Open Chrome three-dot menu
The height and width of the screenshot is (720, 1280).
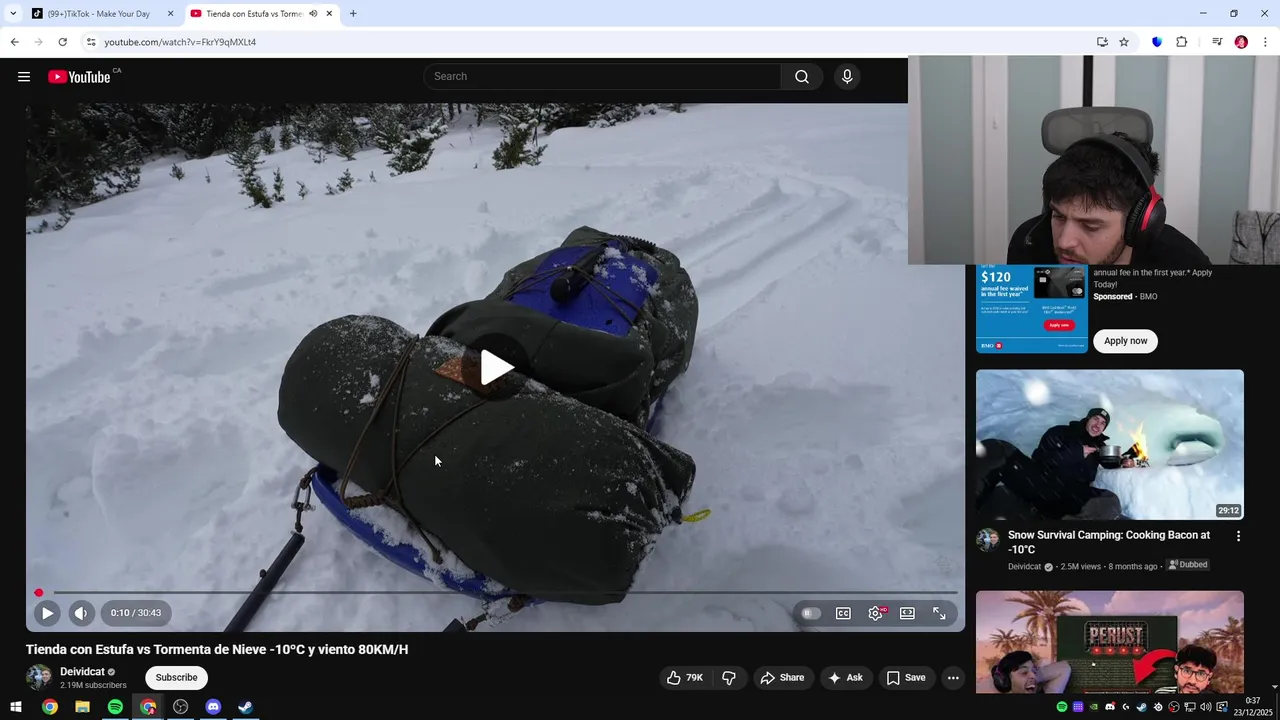tap(1266, 42)
